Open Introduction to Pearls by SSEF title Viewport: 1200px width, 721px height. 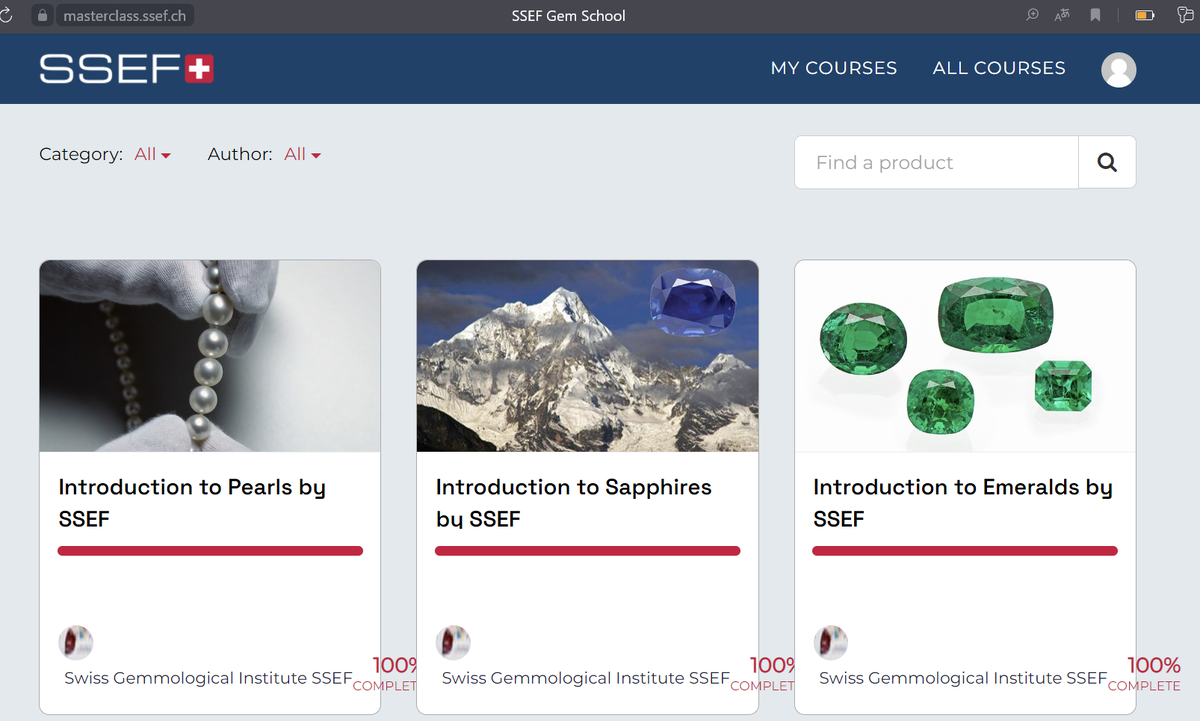192,503
